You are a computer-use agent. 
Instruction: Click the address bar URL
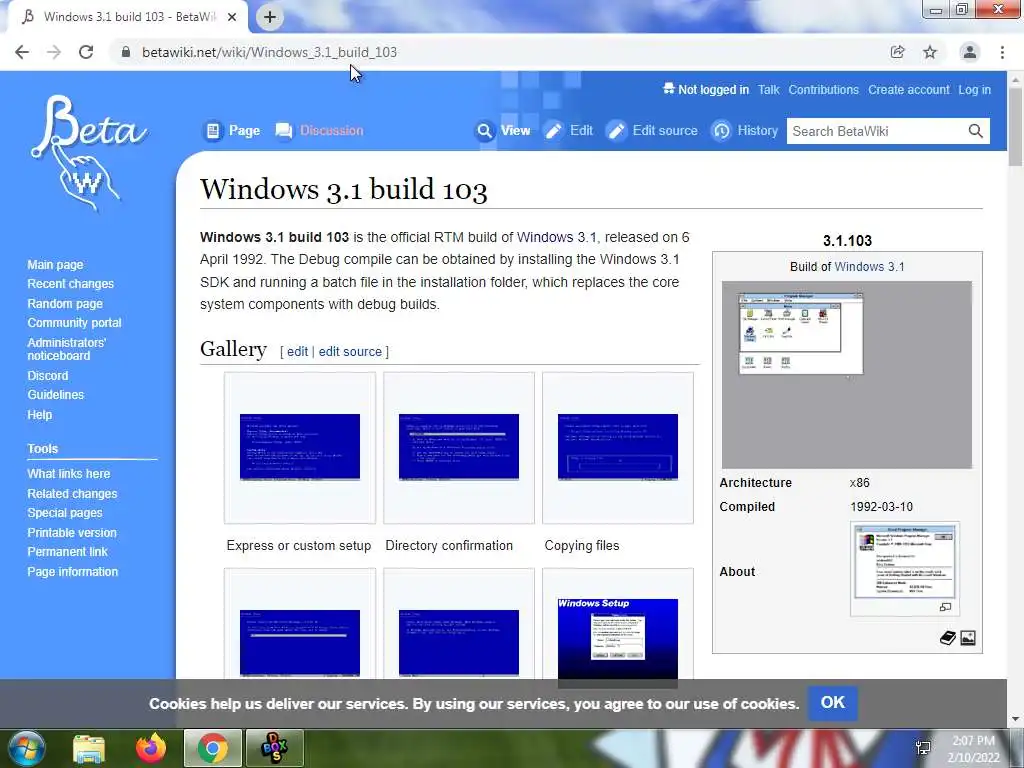click(270, 52)
